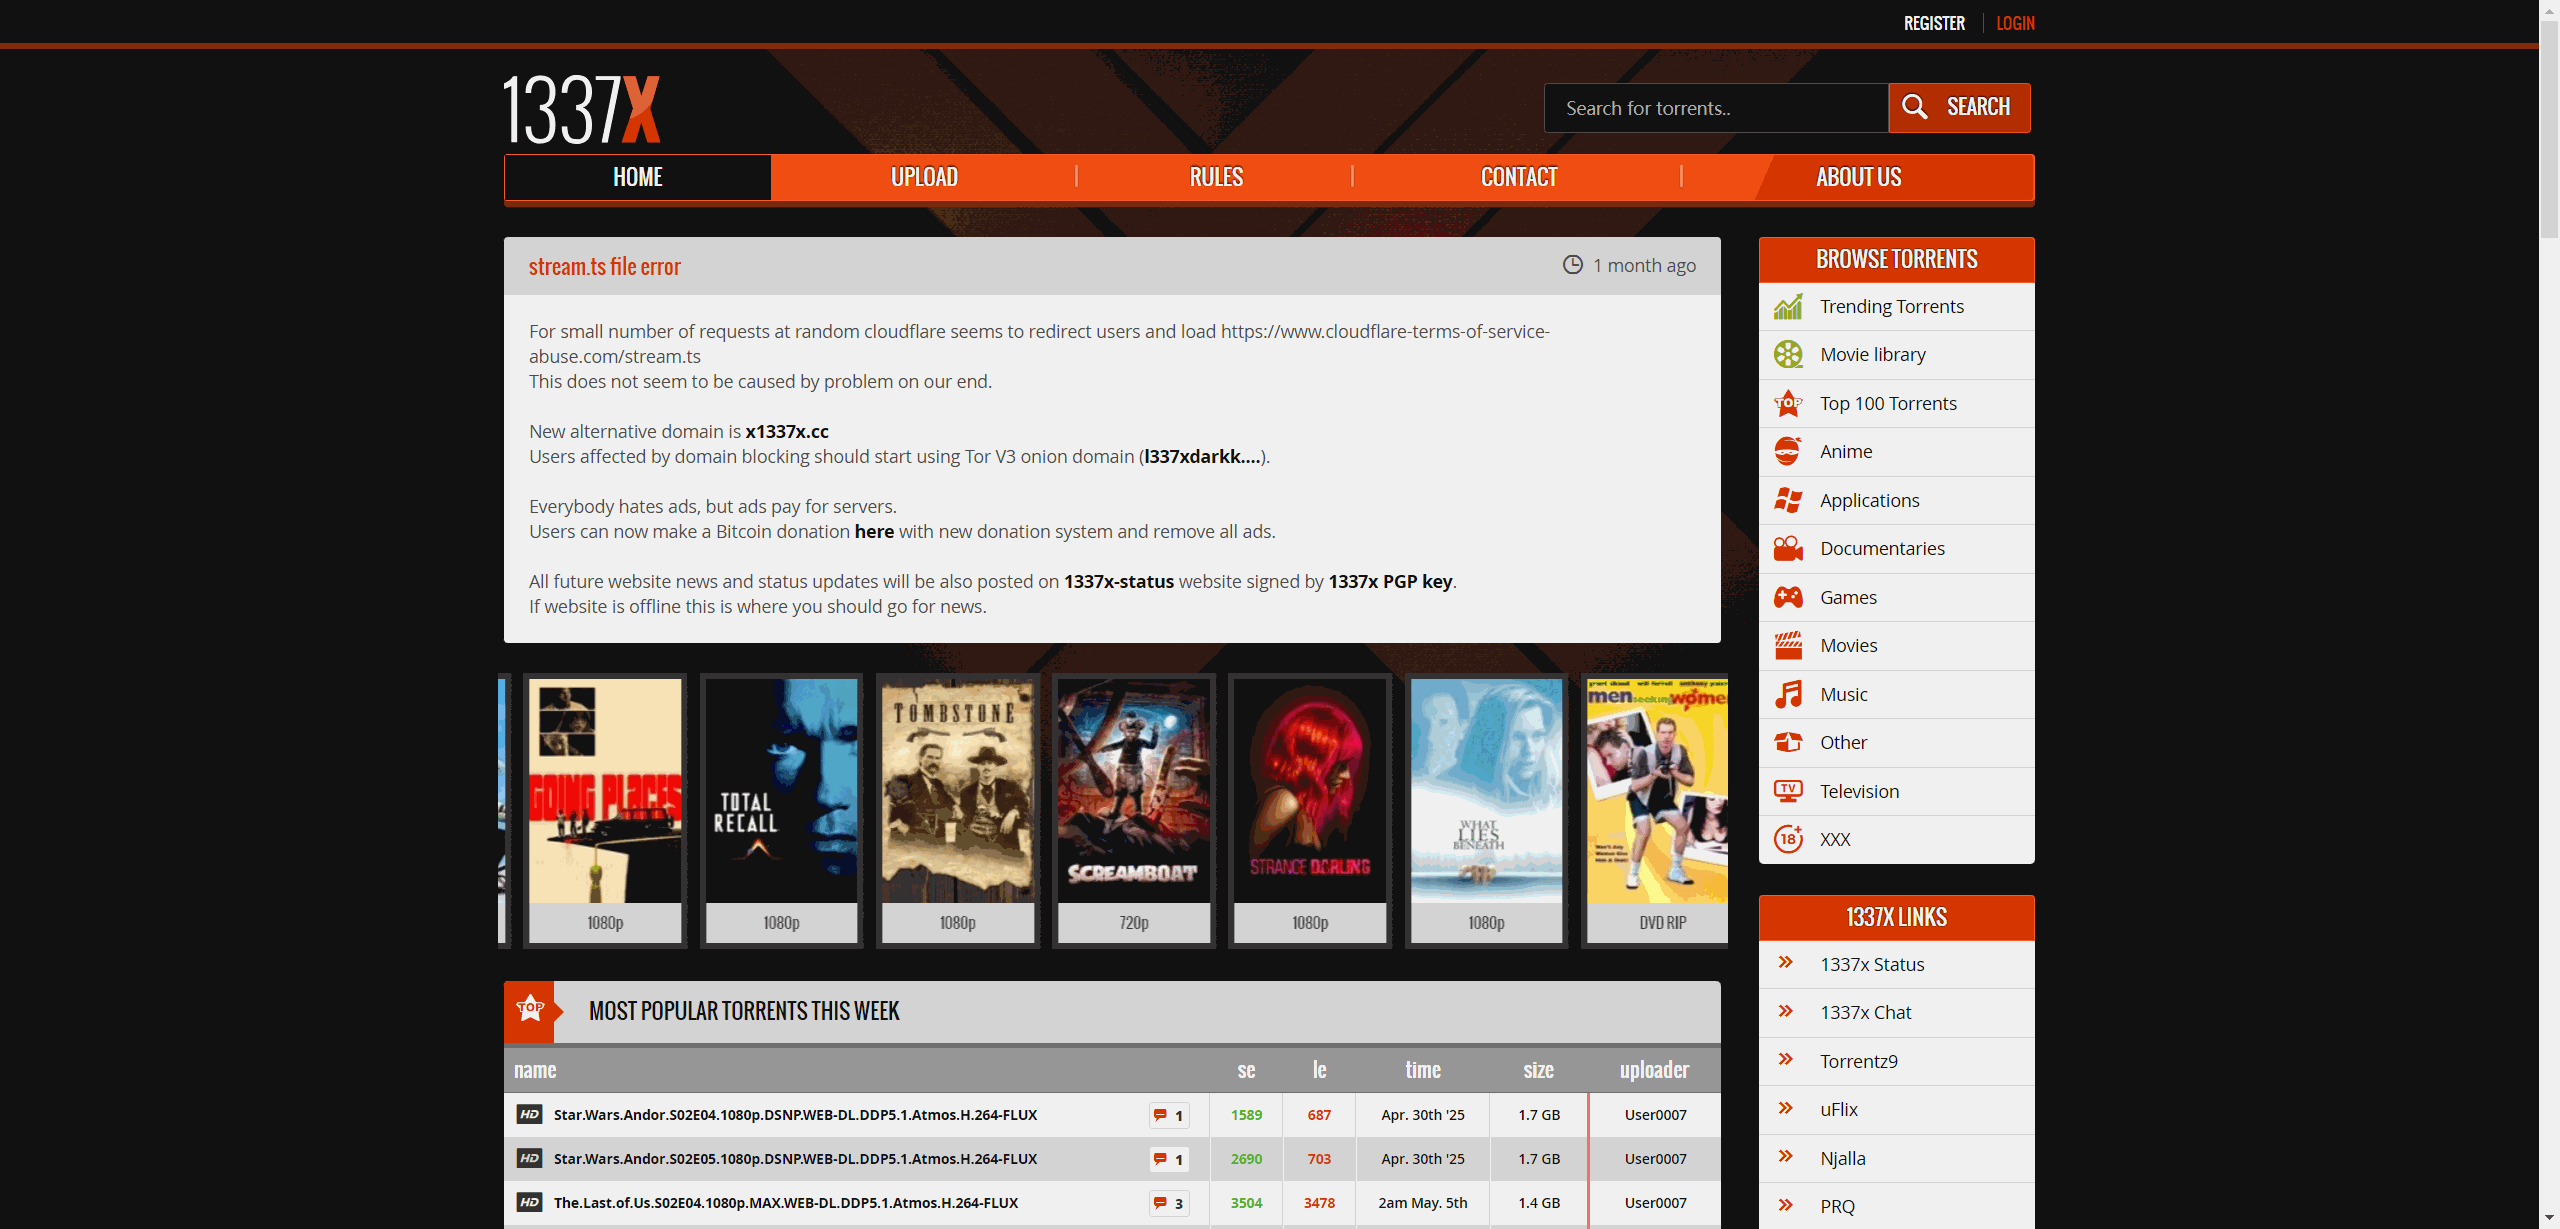
Task: Focus the Search for torrents field
Action: pos(1715,108)
